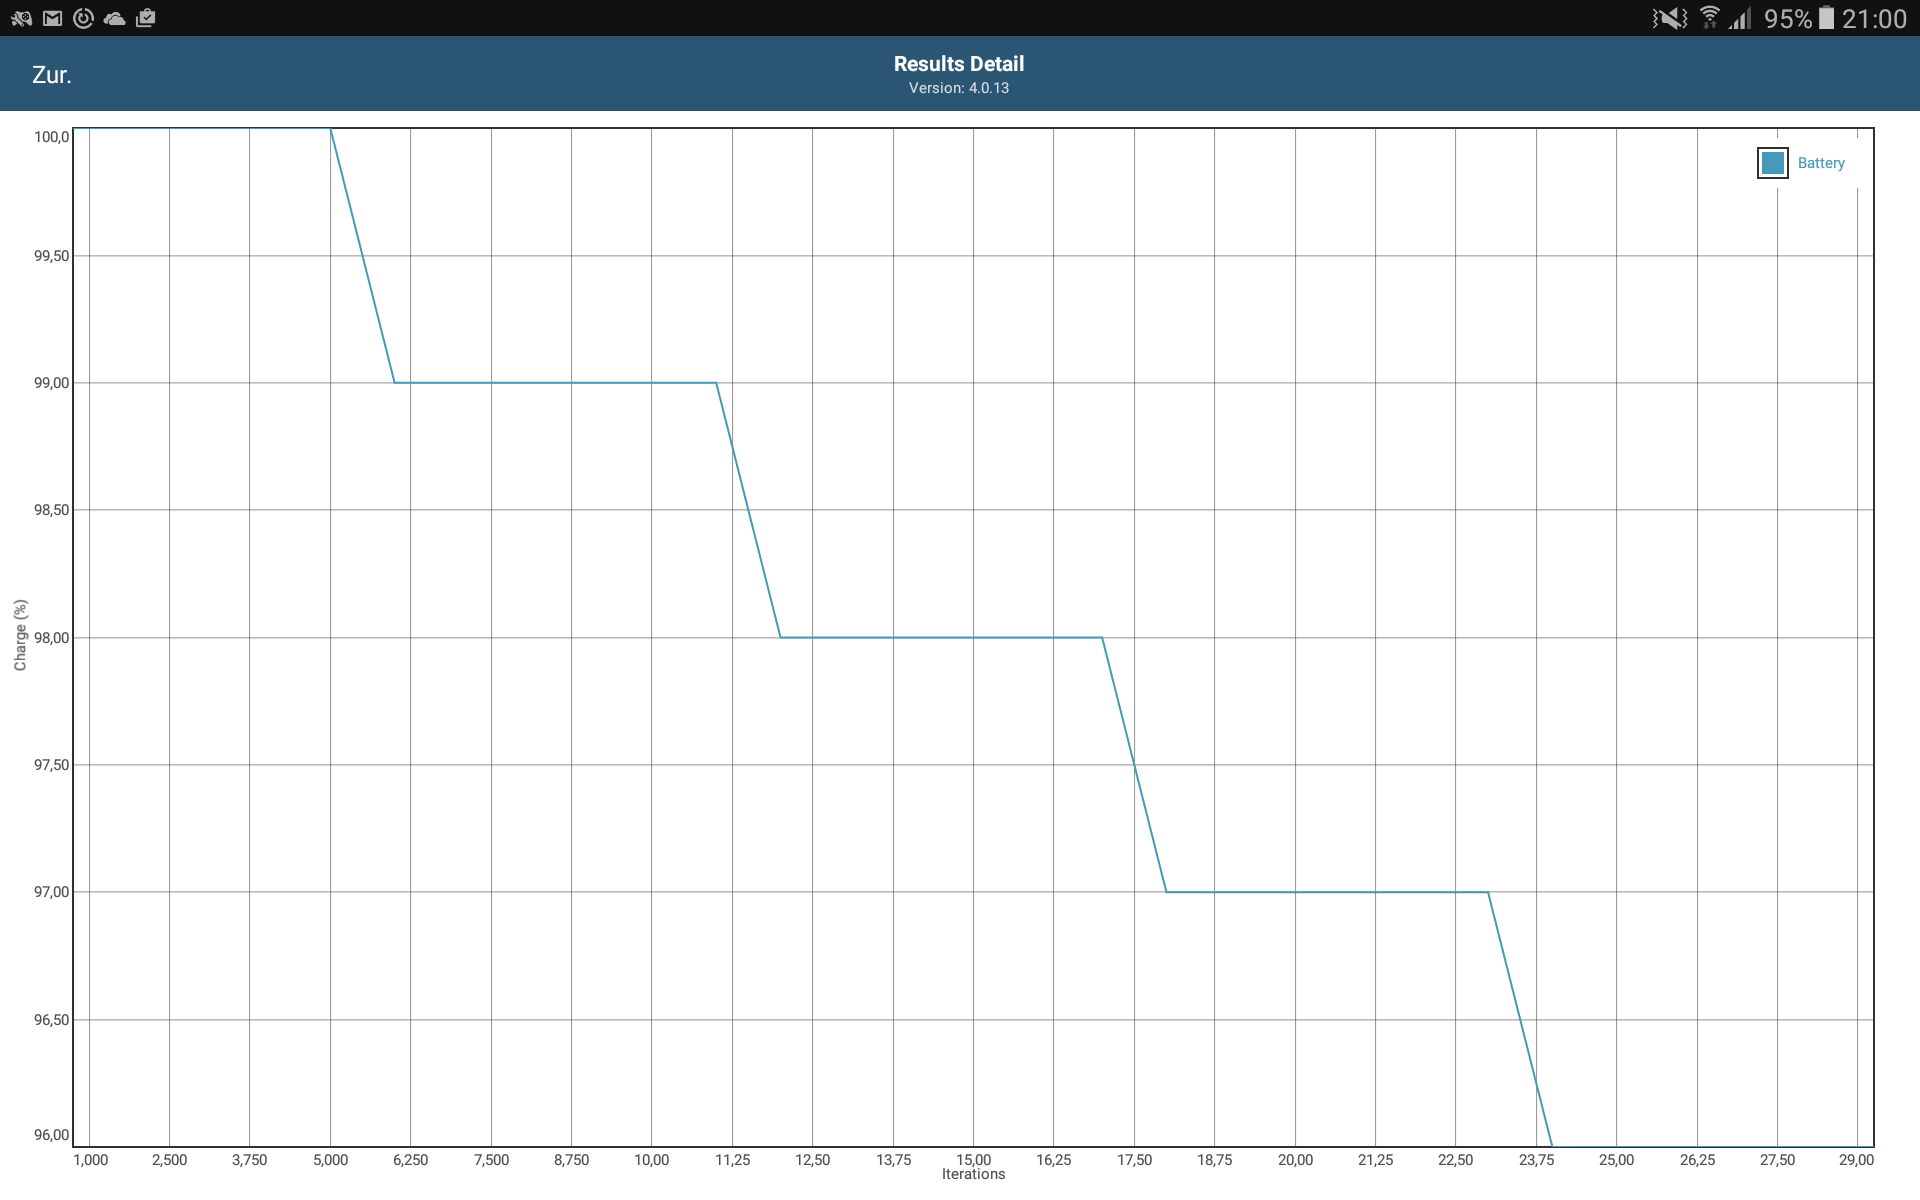This screenshot has height=1200, width=1920.
Task: Click the 17,50 x-axis label
Action: pos(1134,1160)
